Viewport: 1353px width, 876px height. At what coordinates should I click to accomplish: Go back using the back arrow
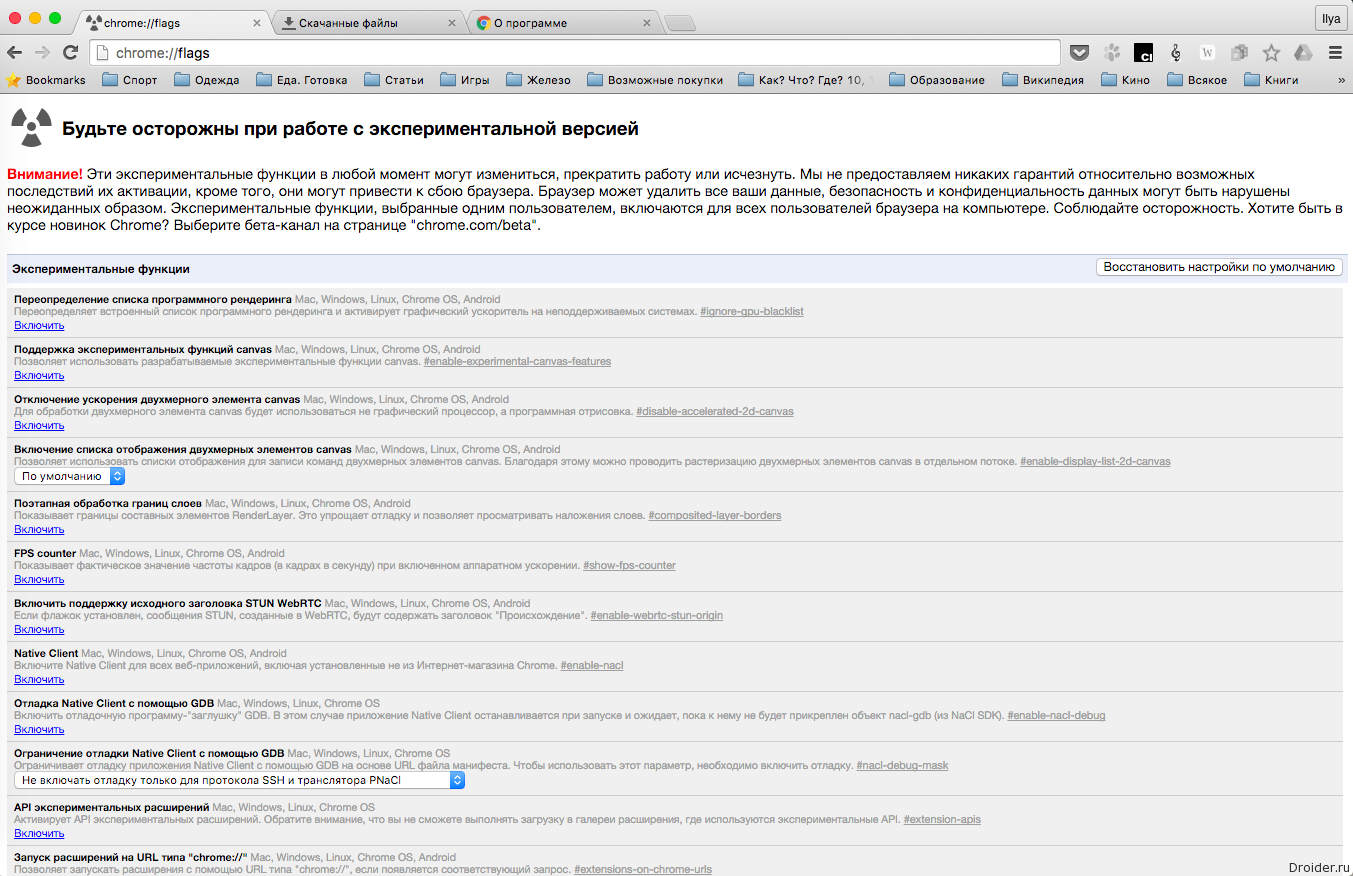coord(15,53)
